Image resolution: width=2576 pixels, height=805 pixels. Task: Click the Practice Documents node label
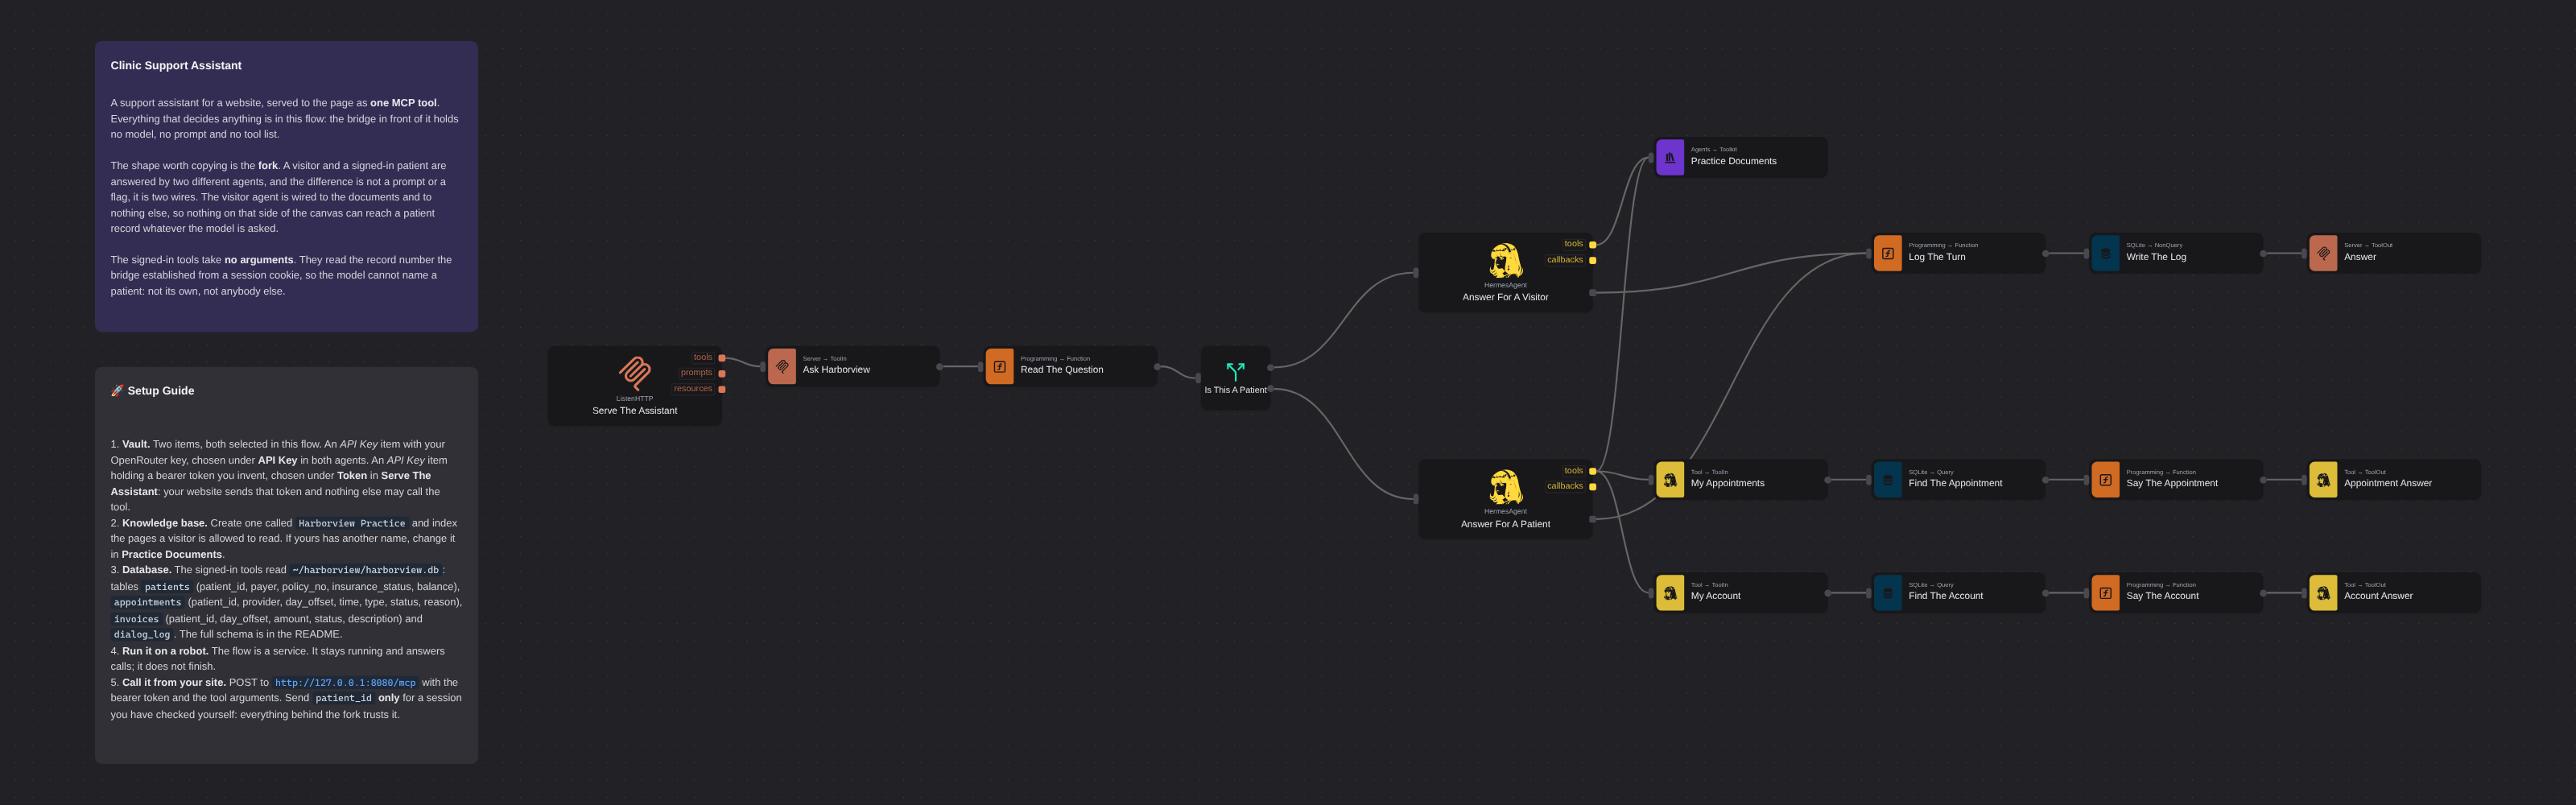(1733, 161)
